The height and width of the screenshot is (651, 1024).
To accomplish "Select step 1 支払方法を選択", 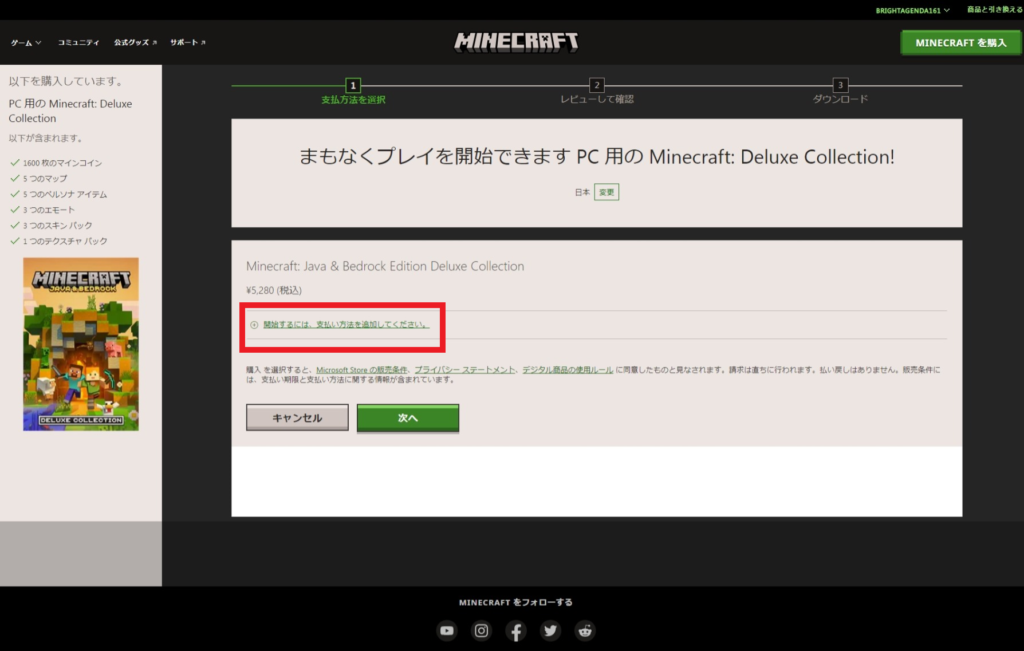I will [x=353, y=91].
